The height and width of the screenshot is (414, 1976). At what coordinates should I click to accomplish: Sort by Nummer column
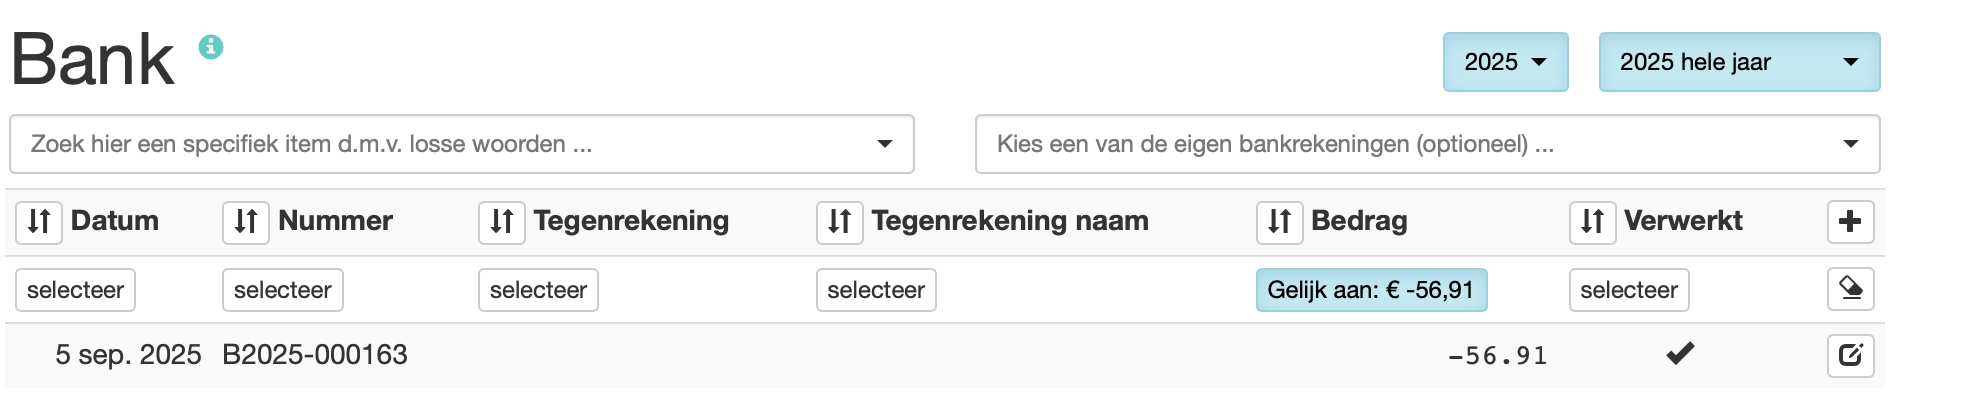pyautogui.click(x=246, y=221)
